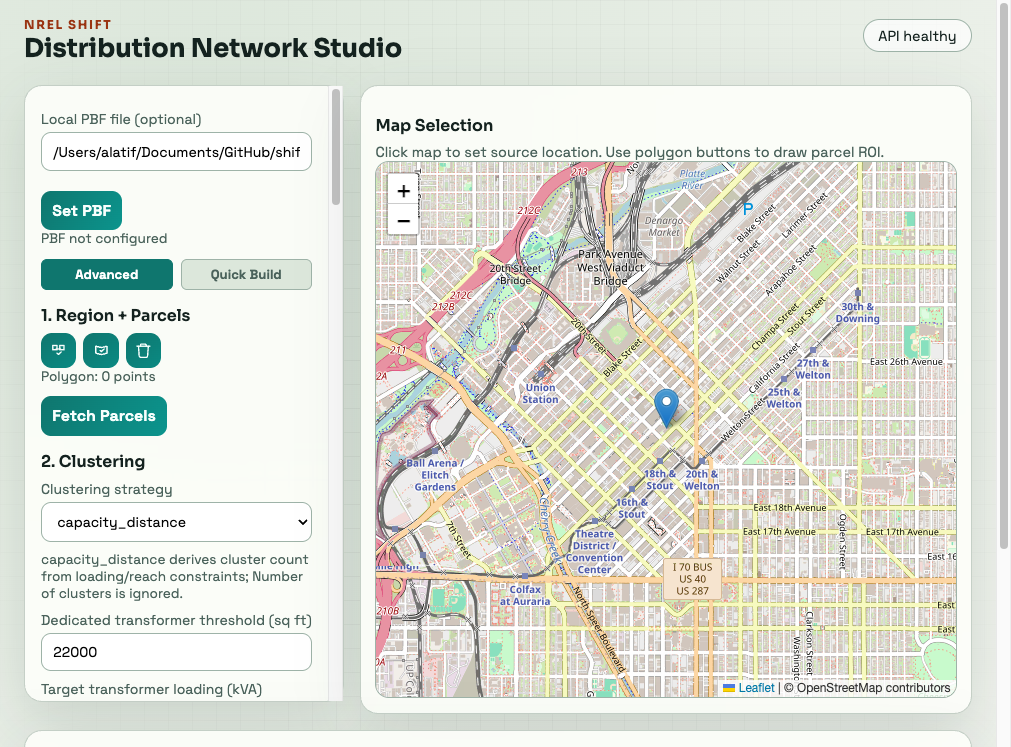The height and width of the screenshot is (747, 1011).
Task: Click the blue parking P icon on map
Action: pyautogui.click(x=748, y=209)
